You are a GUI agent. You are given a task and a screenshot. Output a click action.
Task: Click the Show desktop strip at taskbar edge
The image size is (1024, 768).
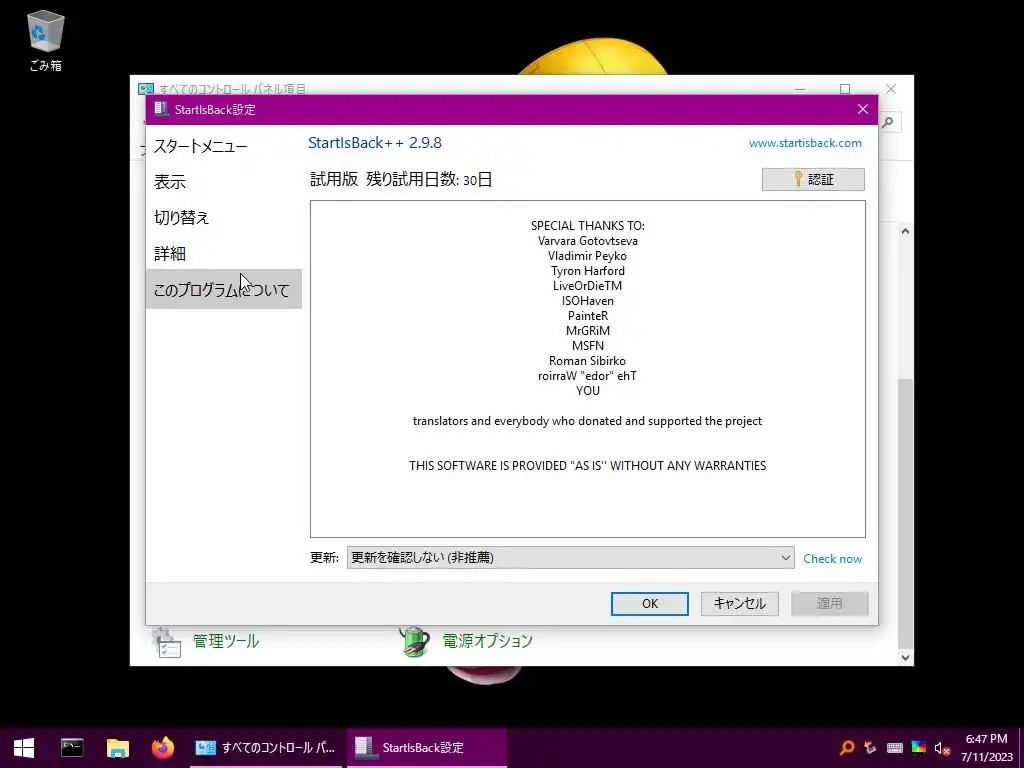point(1021,748)
